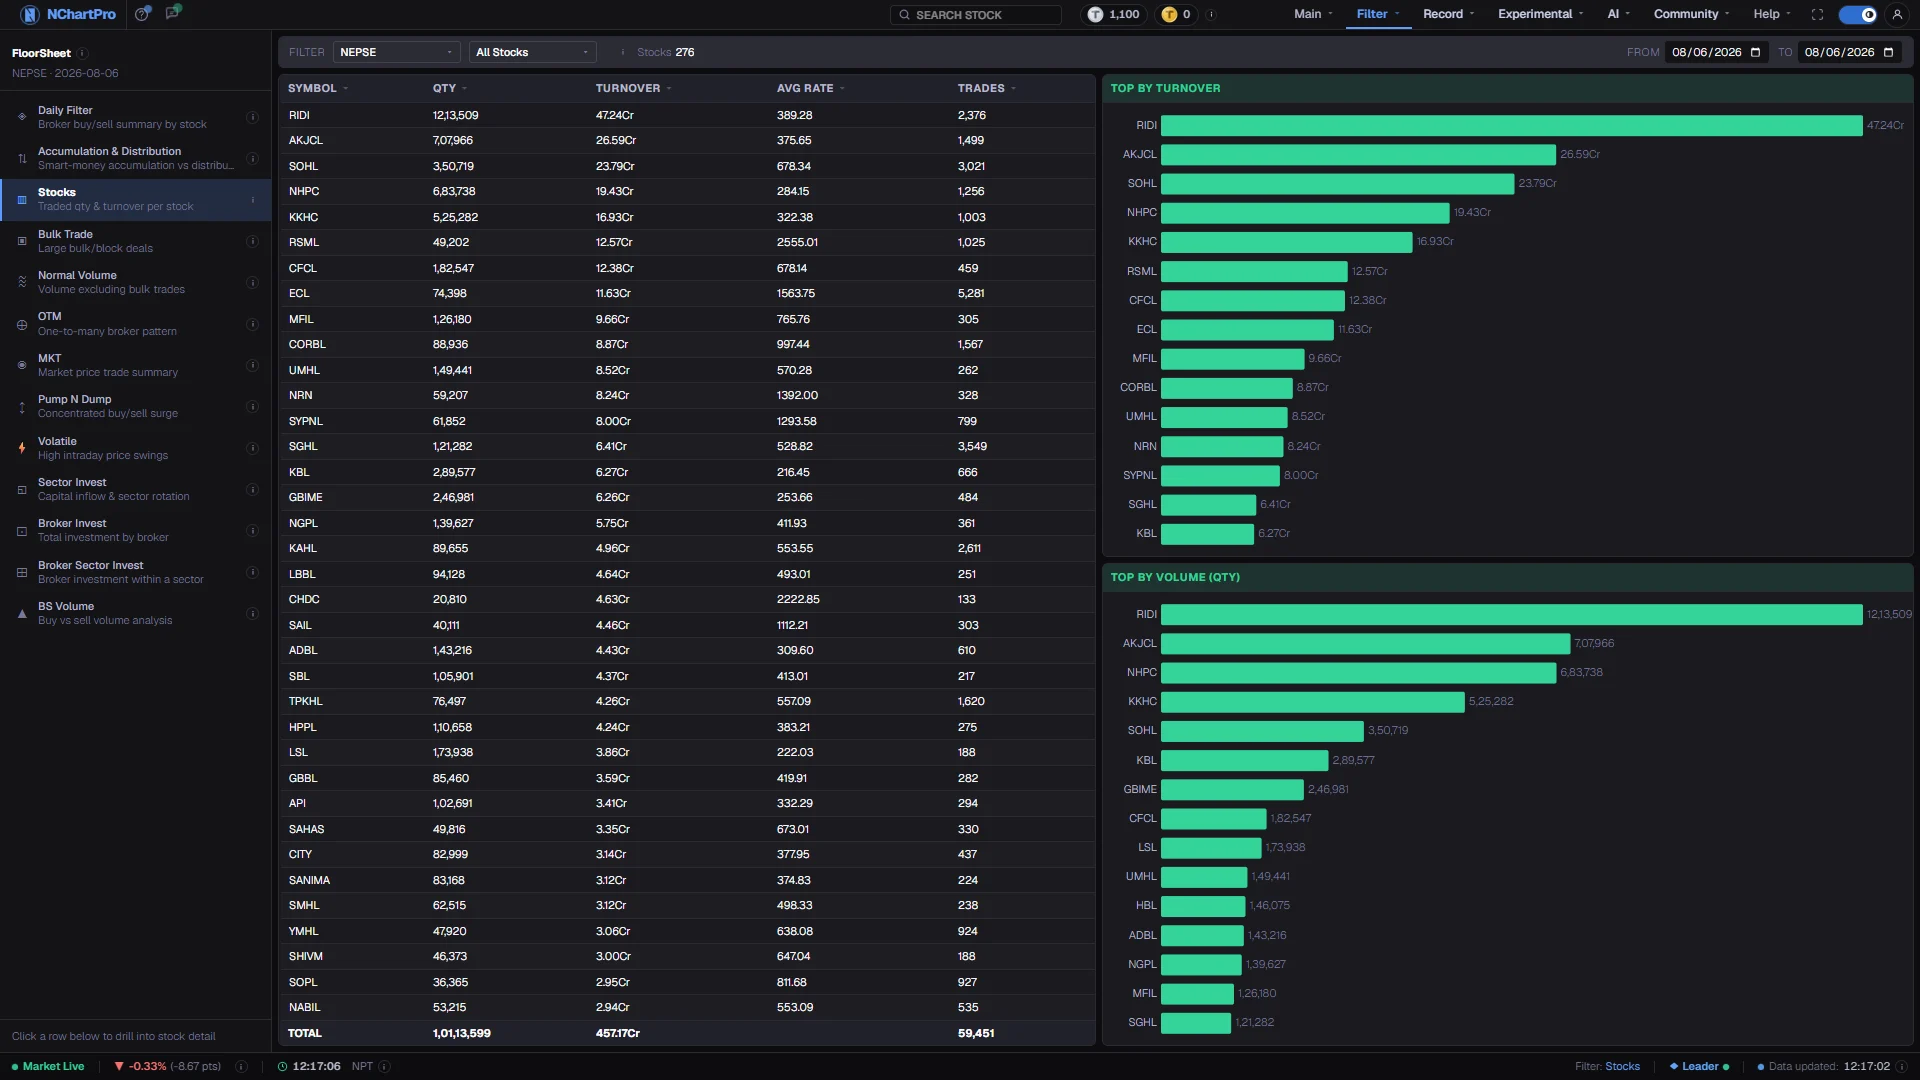The height and width of the screenshot is (1080, 1920).
Task: Click the Accumulation & Distribution sidebar icon
Action: point(22,158)
